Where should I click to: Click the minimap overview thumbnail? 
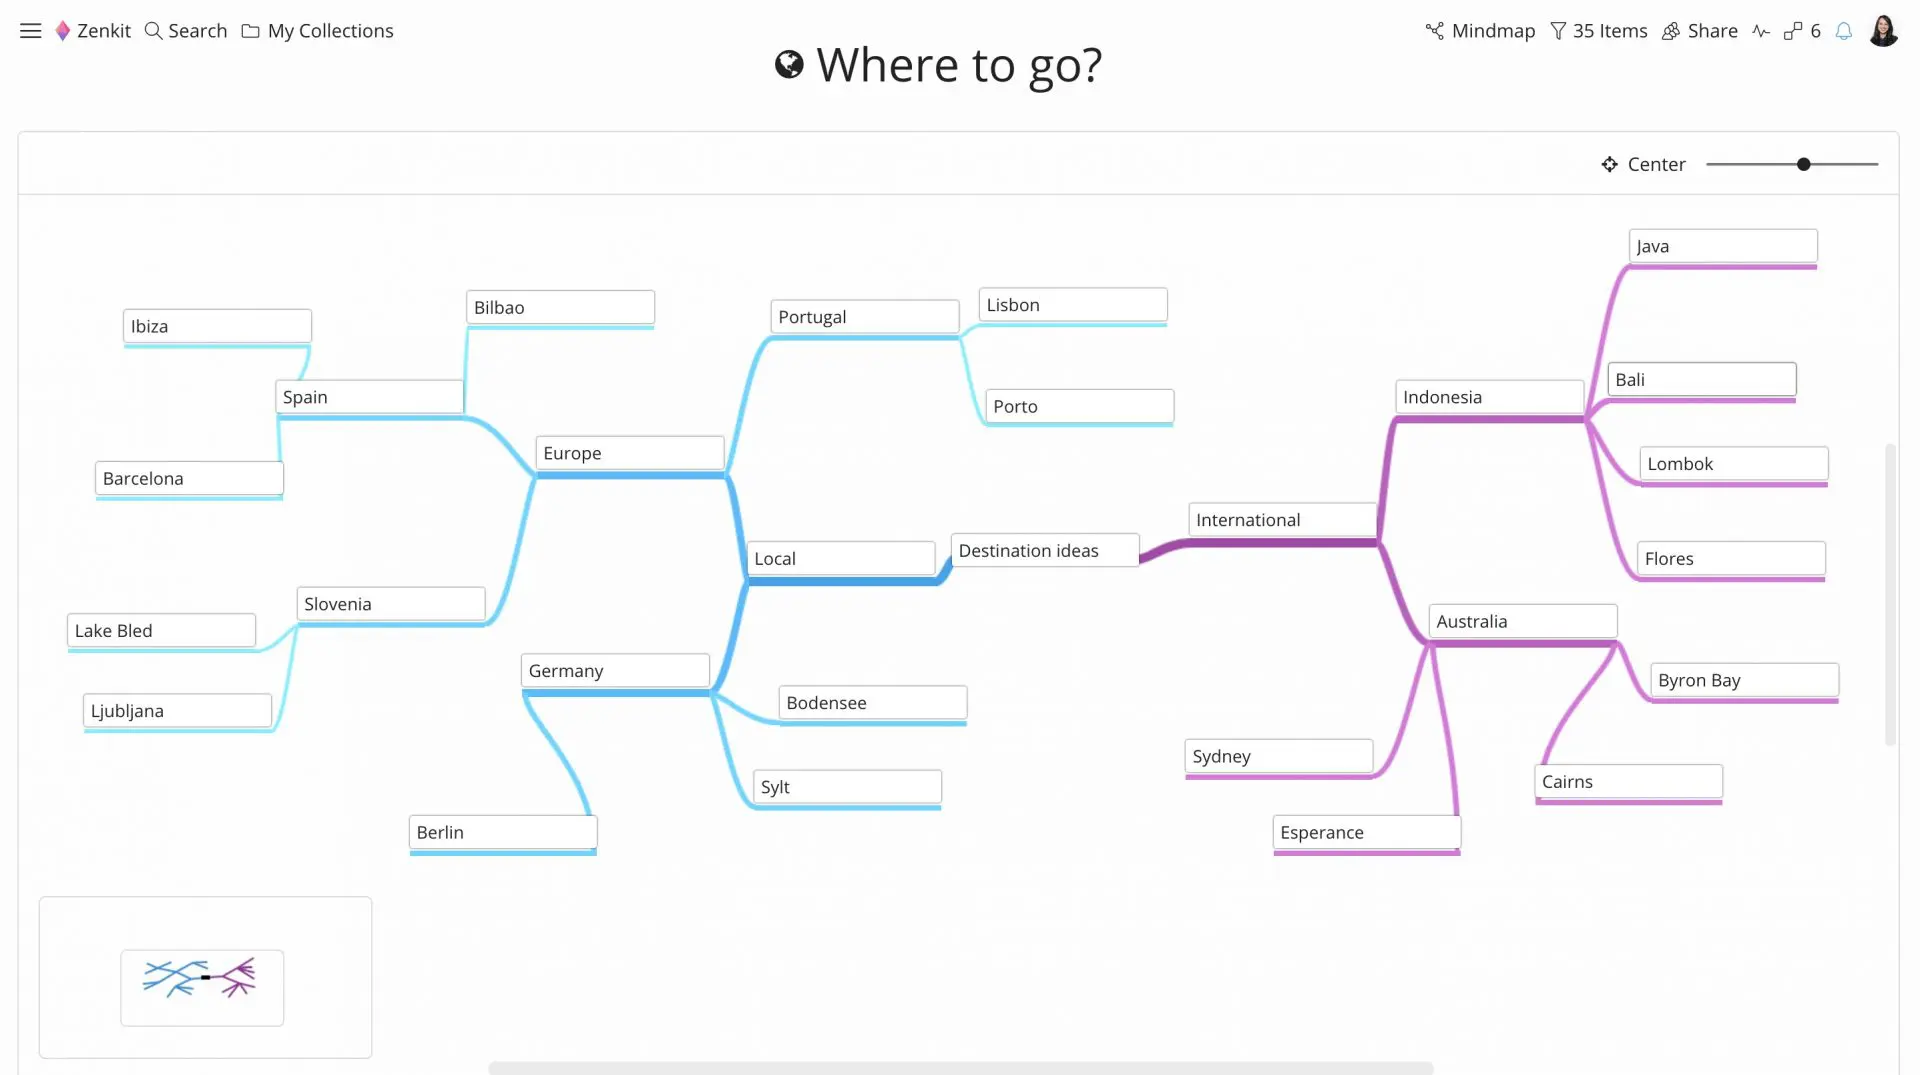pos(202,988)
